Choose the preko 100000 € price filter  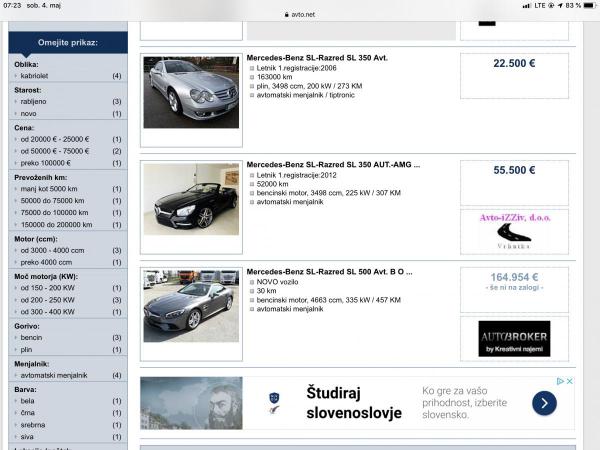[45, 163]
